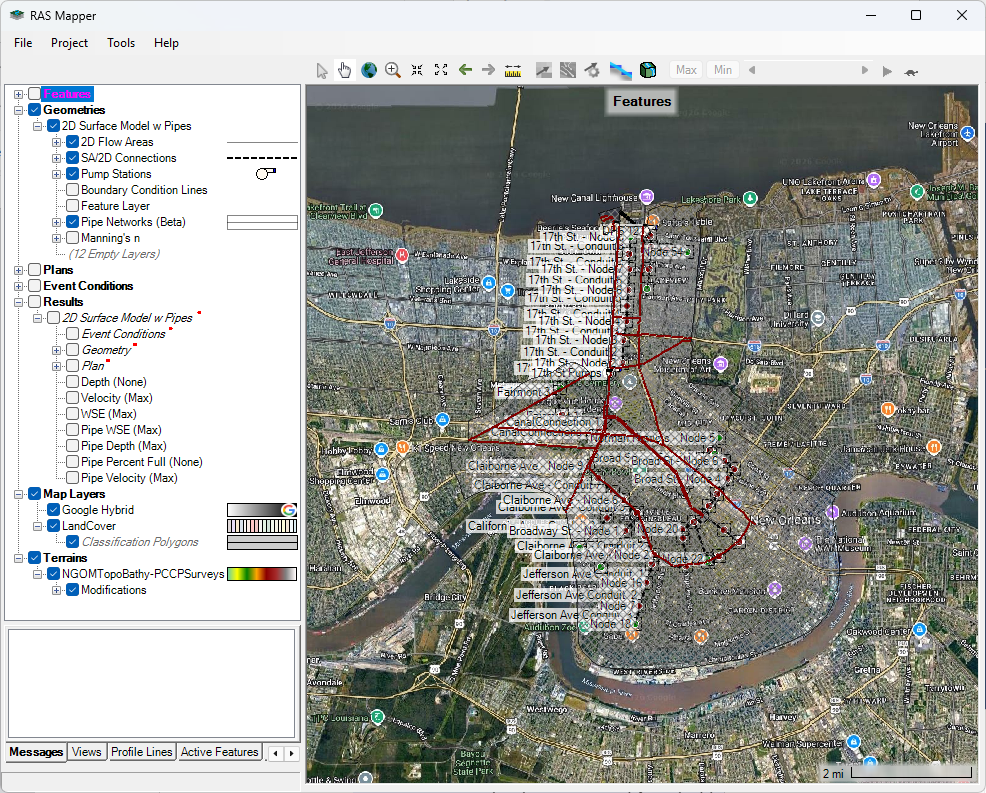Activate the pan hand tool
986x793 pixels.
click(x=345, y=70)
